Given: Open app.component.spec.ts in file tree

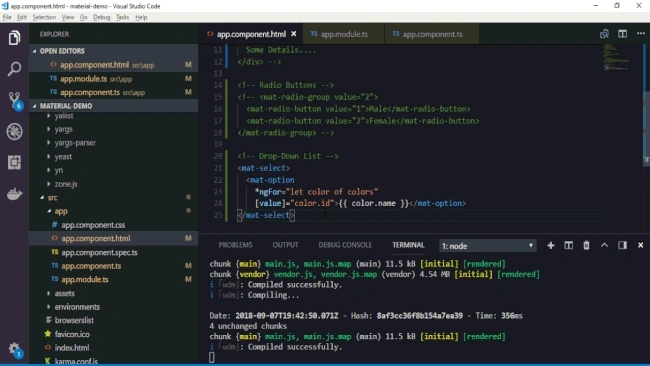Looking at the screenshot, I should (113, 252).
